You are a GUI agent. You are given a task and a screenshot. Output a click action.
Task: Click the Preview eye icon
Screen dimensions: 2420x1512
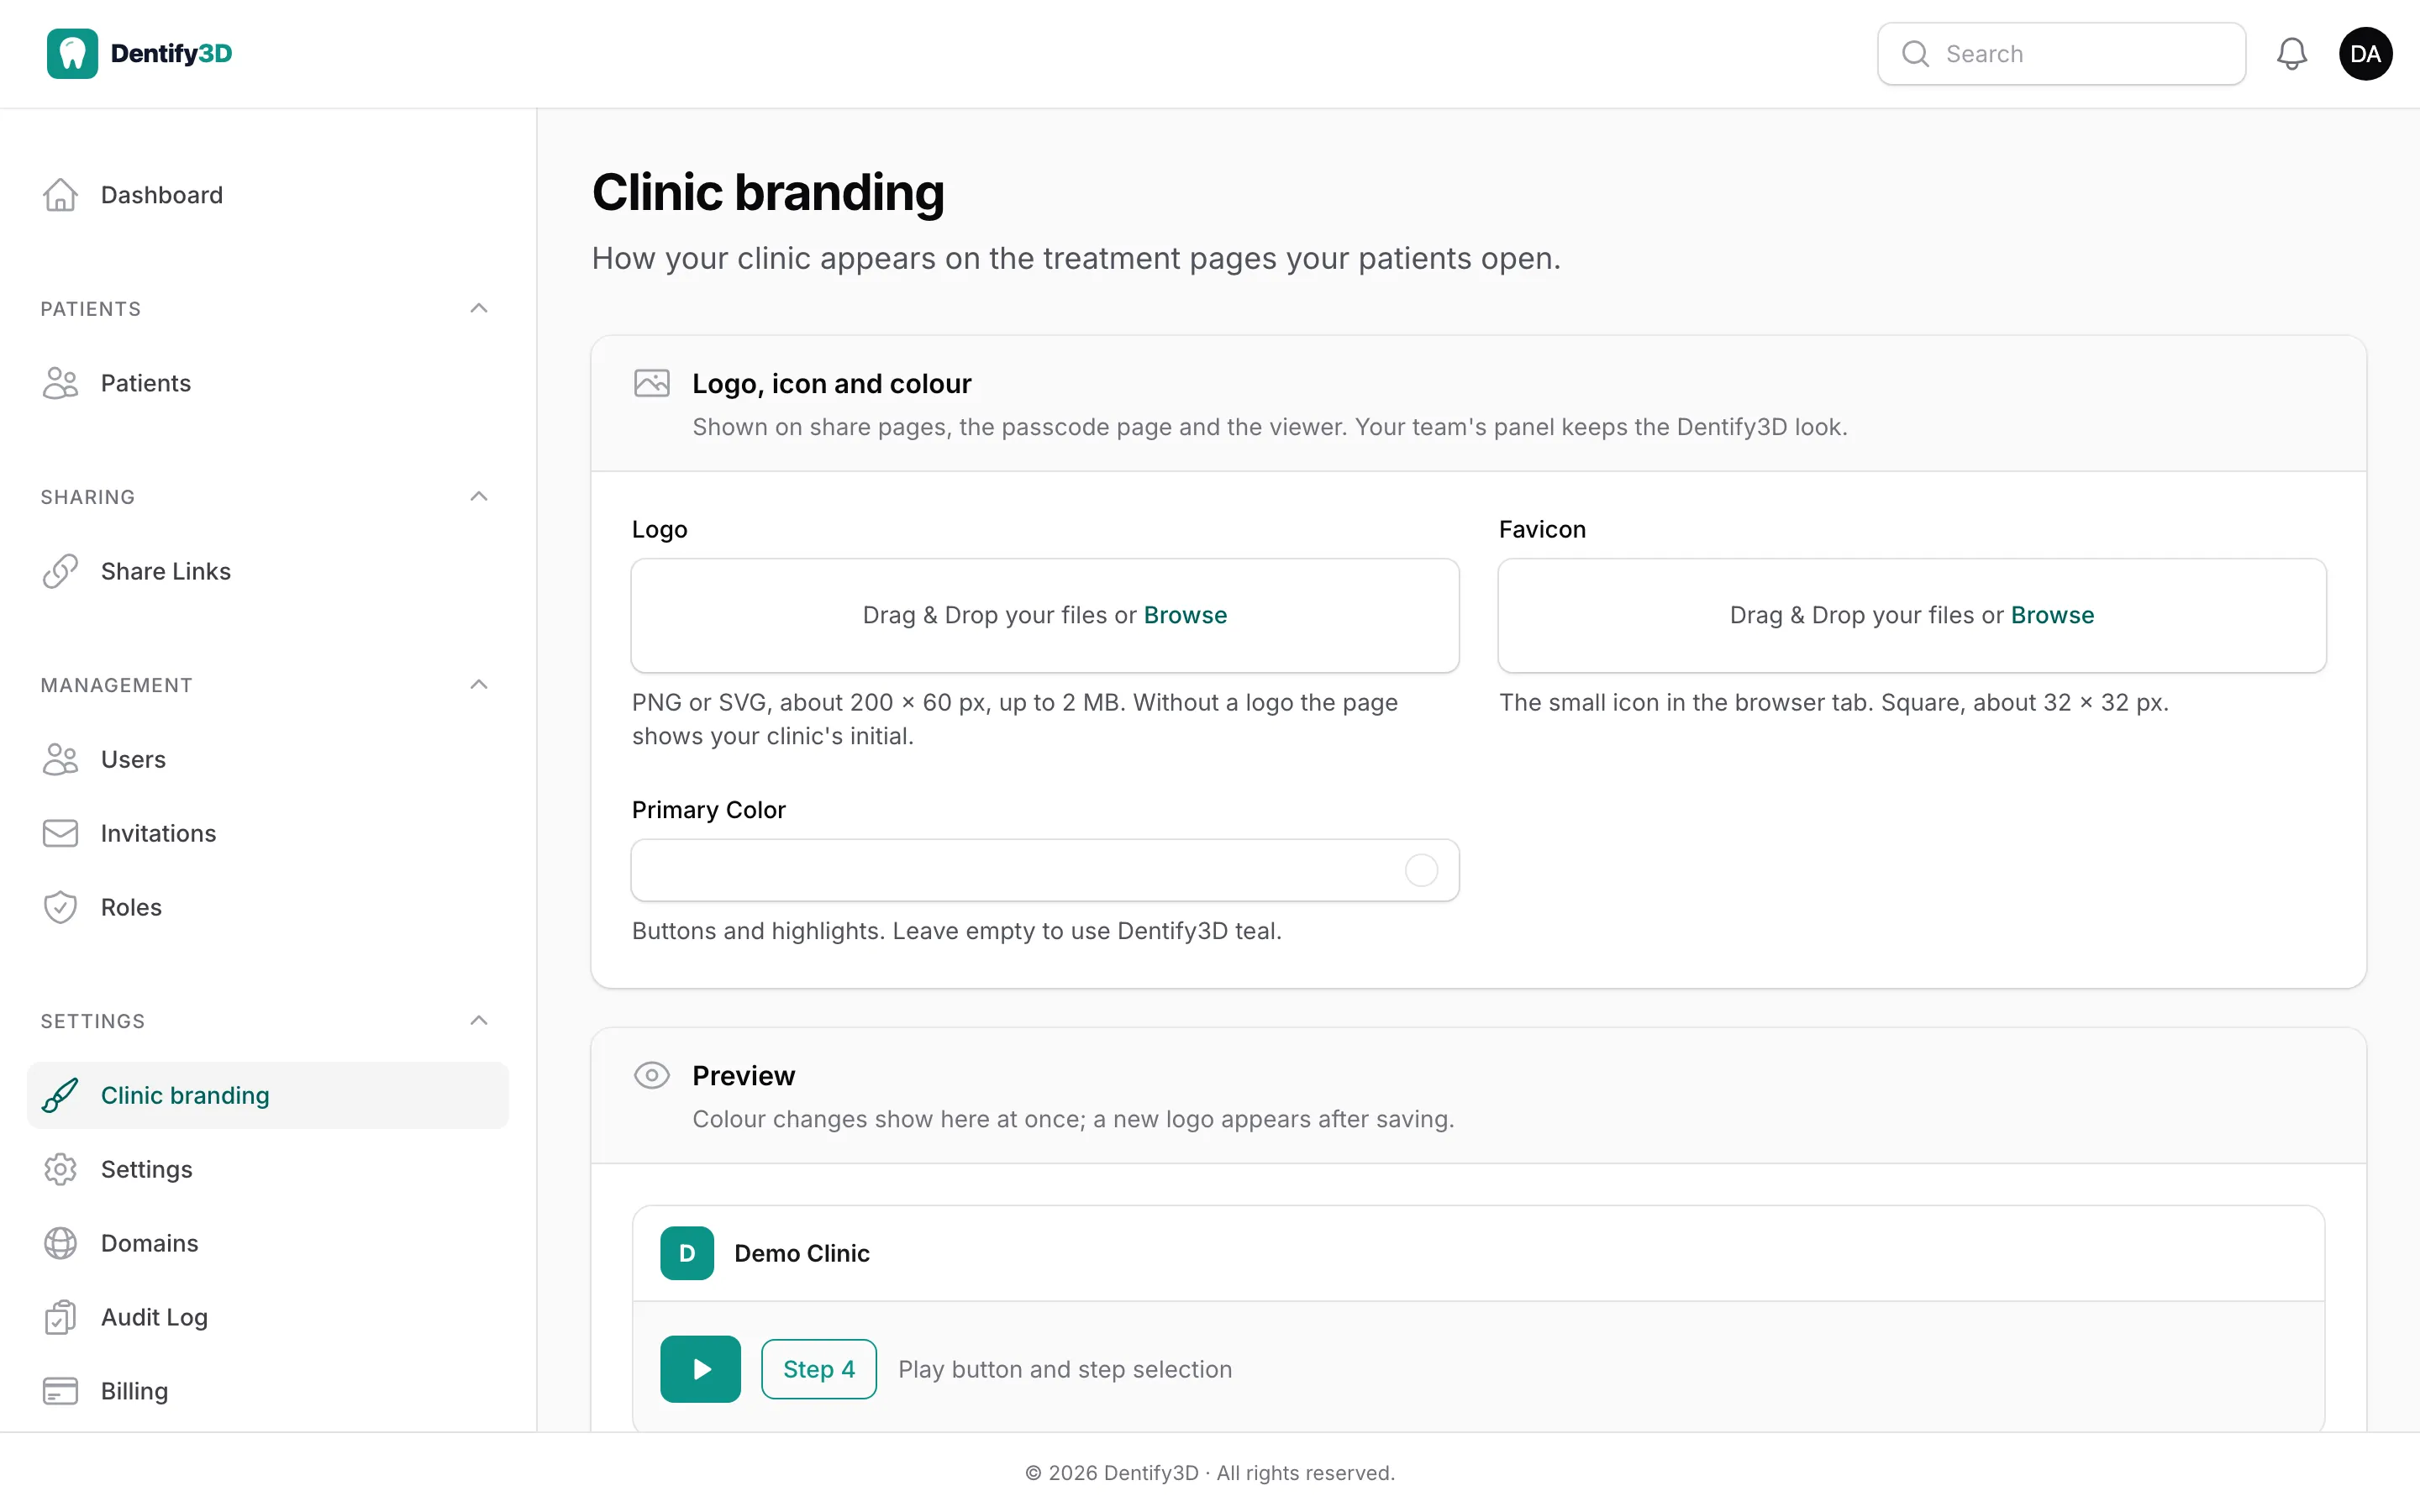click(x=651, y=1075)
